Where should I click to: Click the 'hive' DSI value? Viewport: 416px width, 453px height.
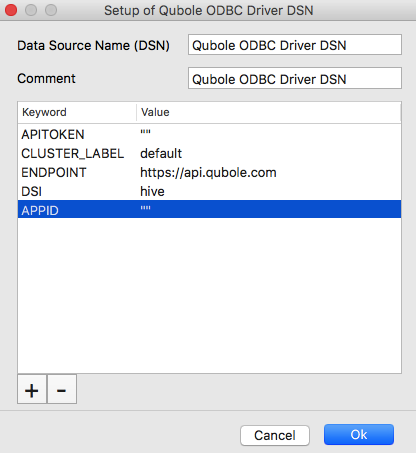point(152,191)
